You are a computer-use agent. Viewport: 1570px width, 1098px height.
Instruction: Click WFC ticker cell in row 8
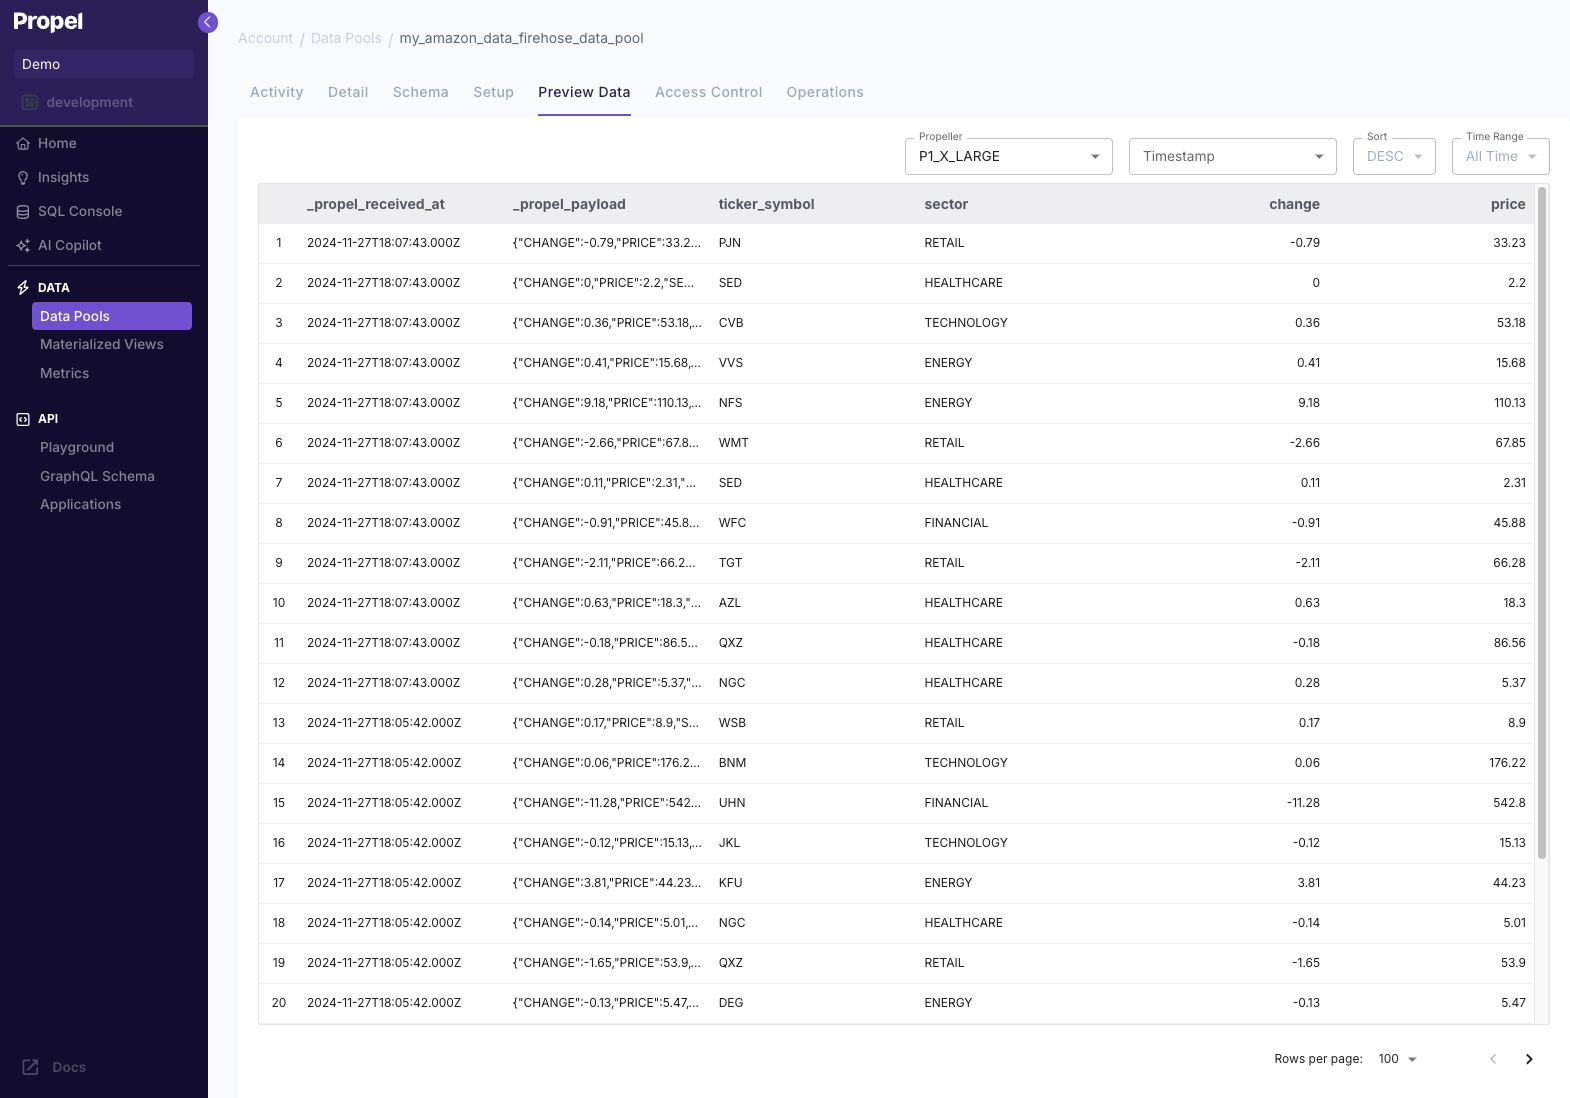click(732, 523)
